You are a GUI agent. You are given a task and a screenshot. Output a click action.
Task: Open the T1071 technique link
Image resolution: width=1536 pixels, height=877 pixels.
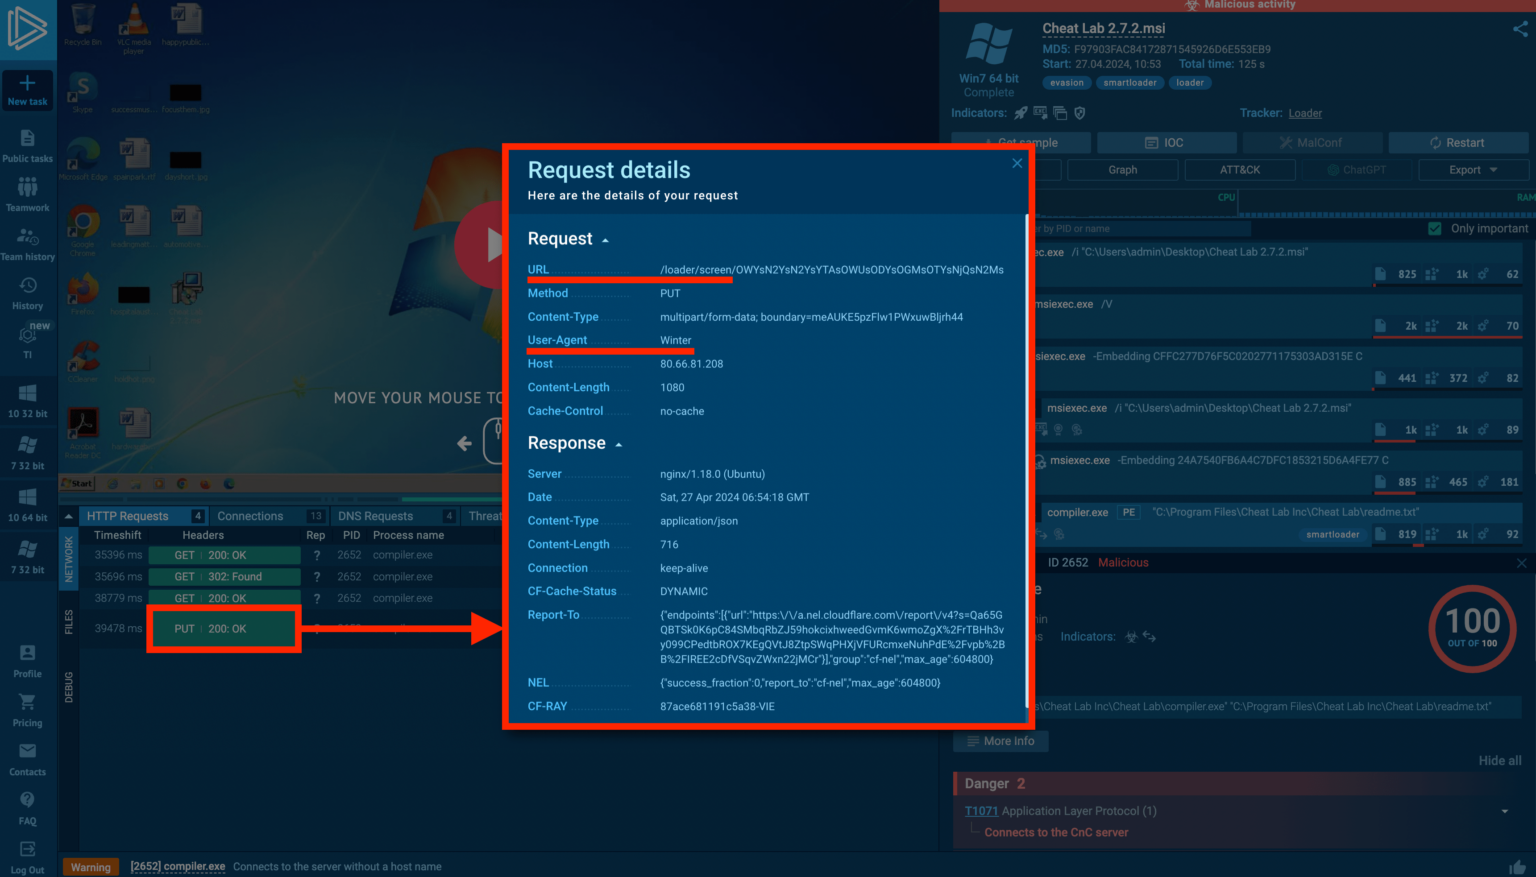pyautogui.click(x=981, y=811)
